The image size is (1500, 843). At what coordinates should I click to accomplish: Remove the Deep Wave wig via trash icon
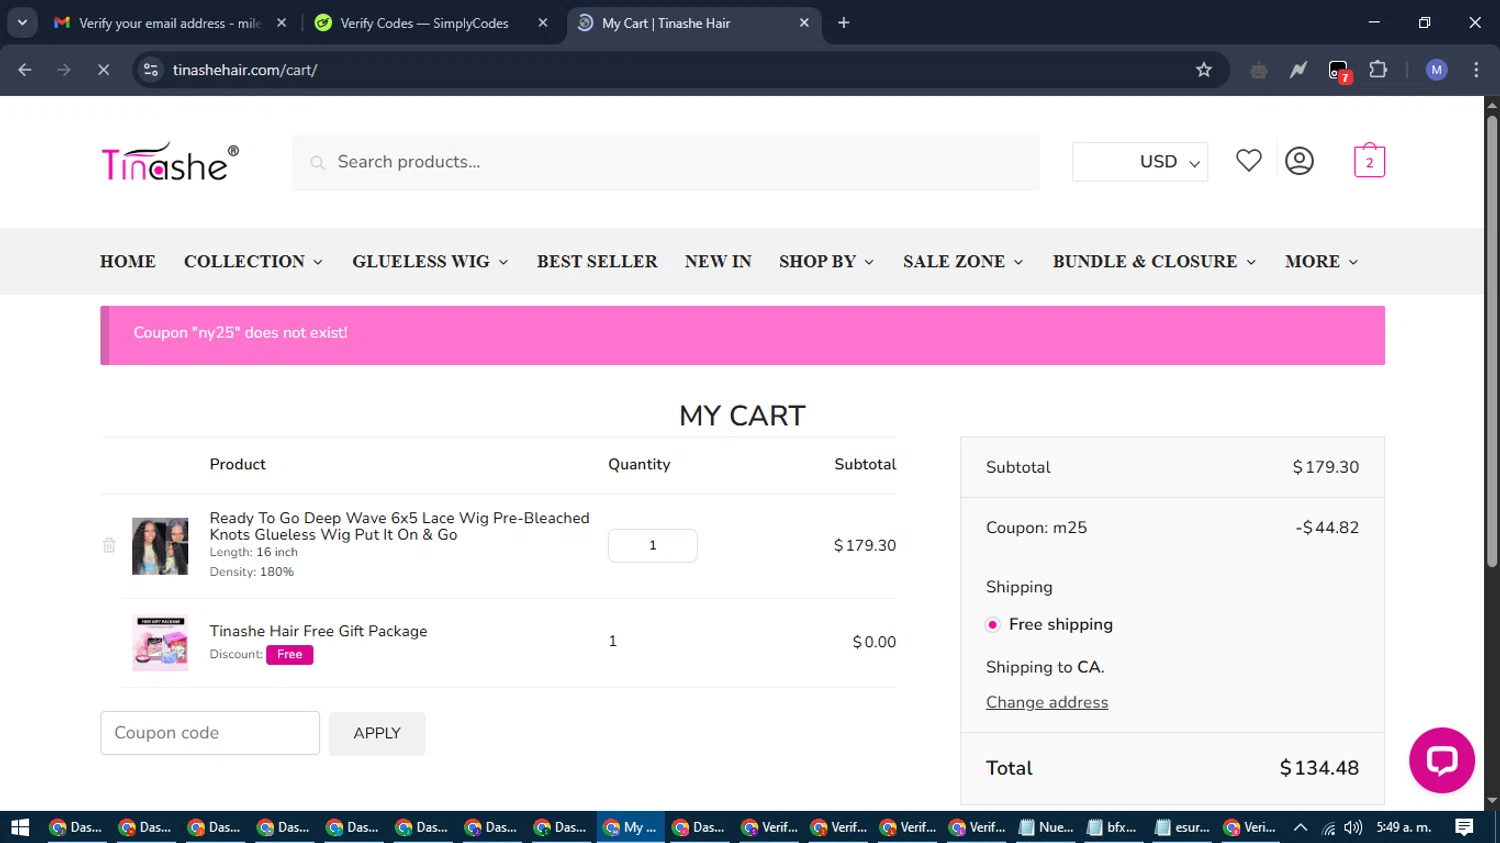(109, 545)
